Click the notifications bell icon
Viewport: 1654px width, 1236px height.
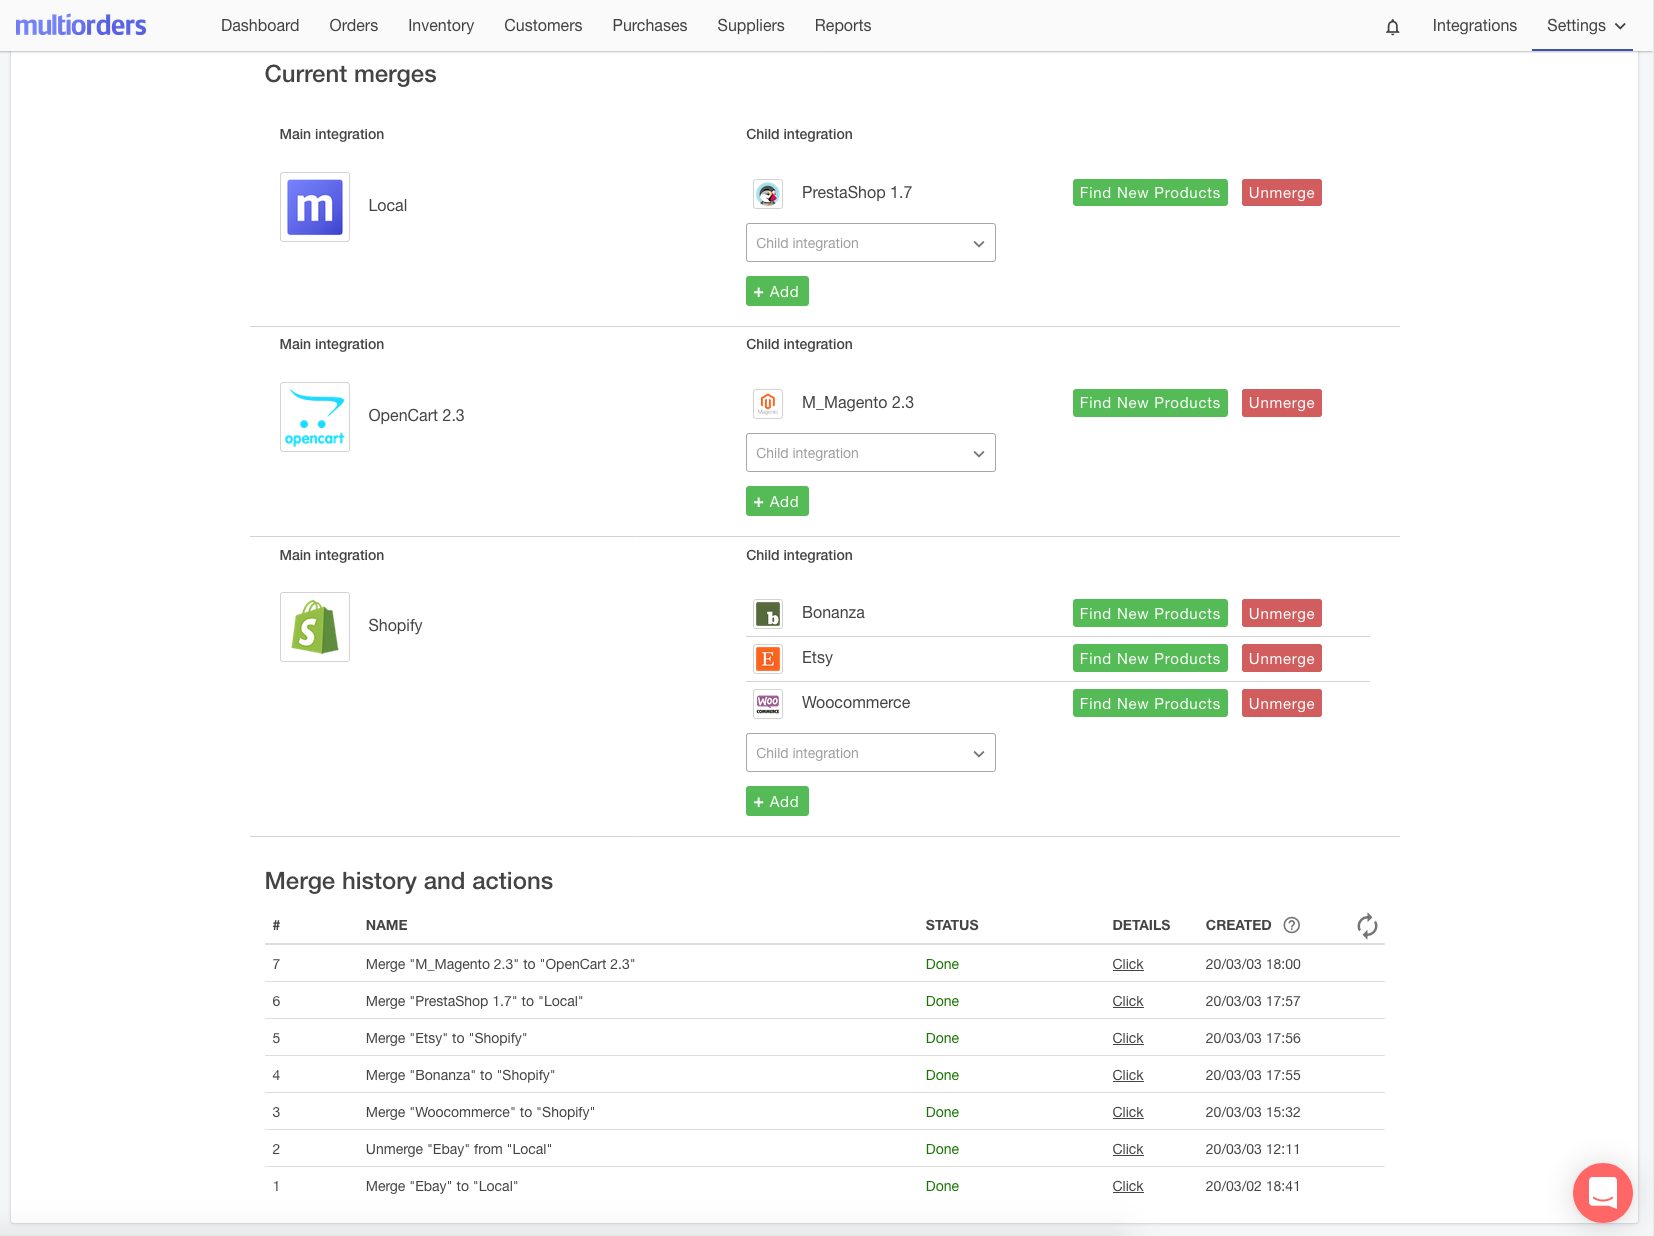pyautogui.click(x=1392, y=27)
